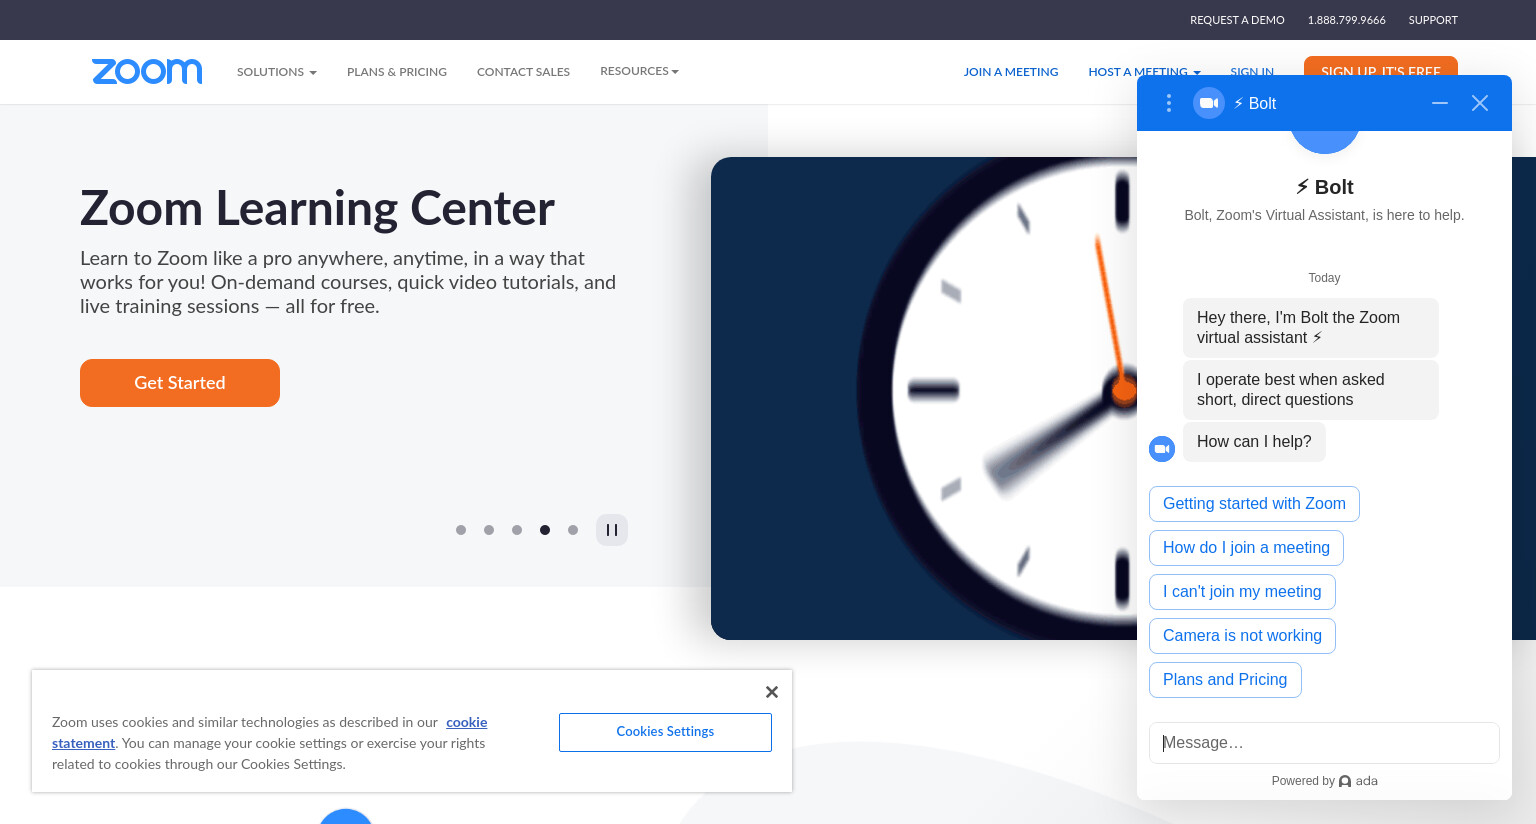Open Cookies Settings
The image size is (1536, 824).
(x=665, y=732)
